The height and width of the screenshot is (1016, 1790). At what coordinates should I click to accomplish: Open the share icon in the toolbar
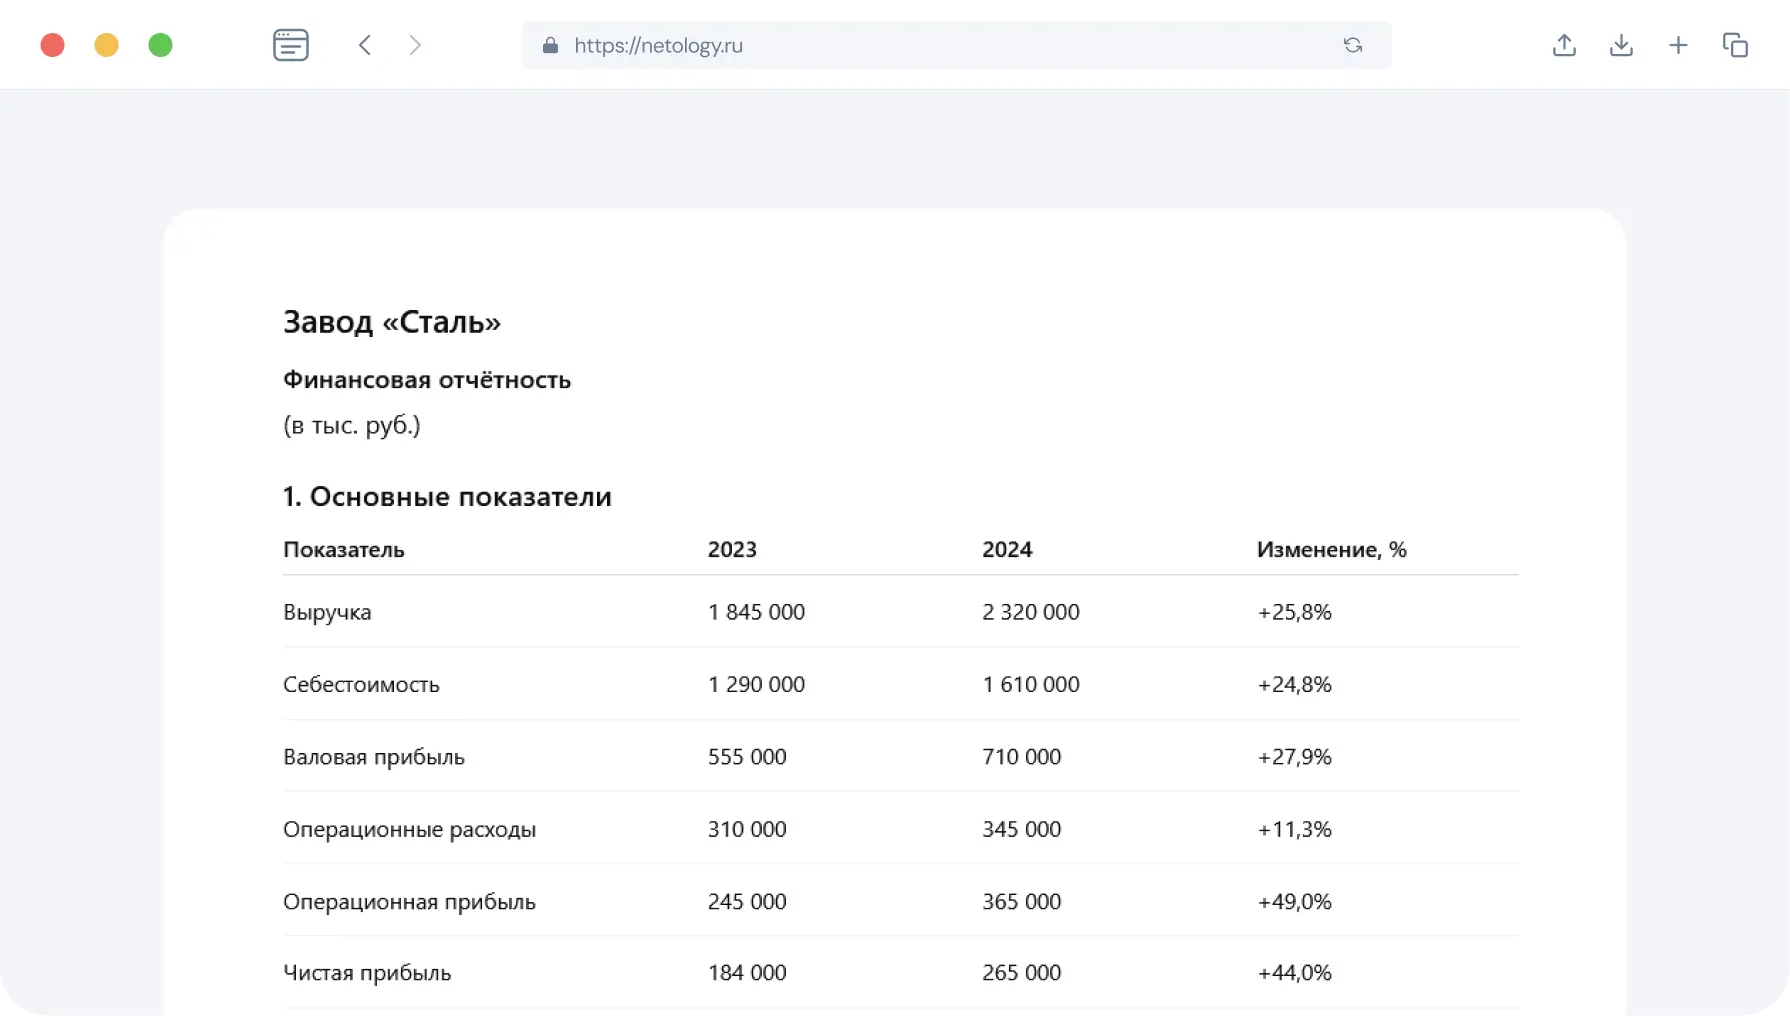pos(1564,45)
